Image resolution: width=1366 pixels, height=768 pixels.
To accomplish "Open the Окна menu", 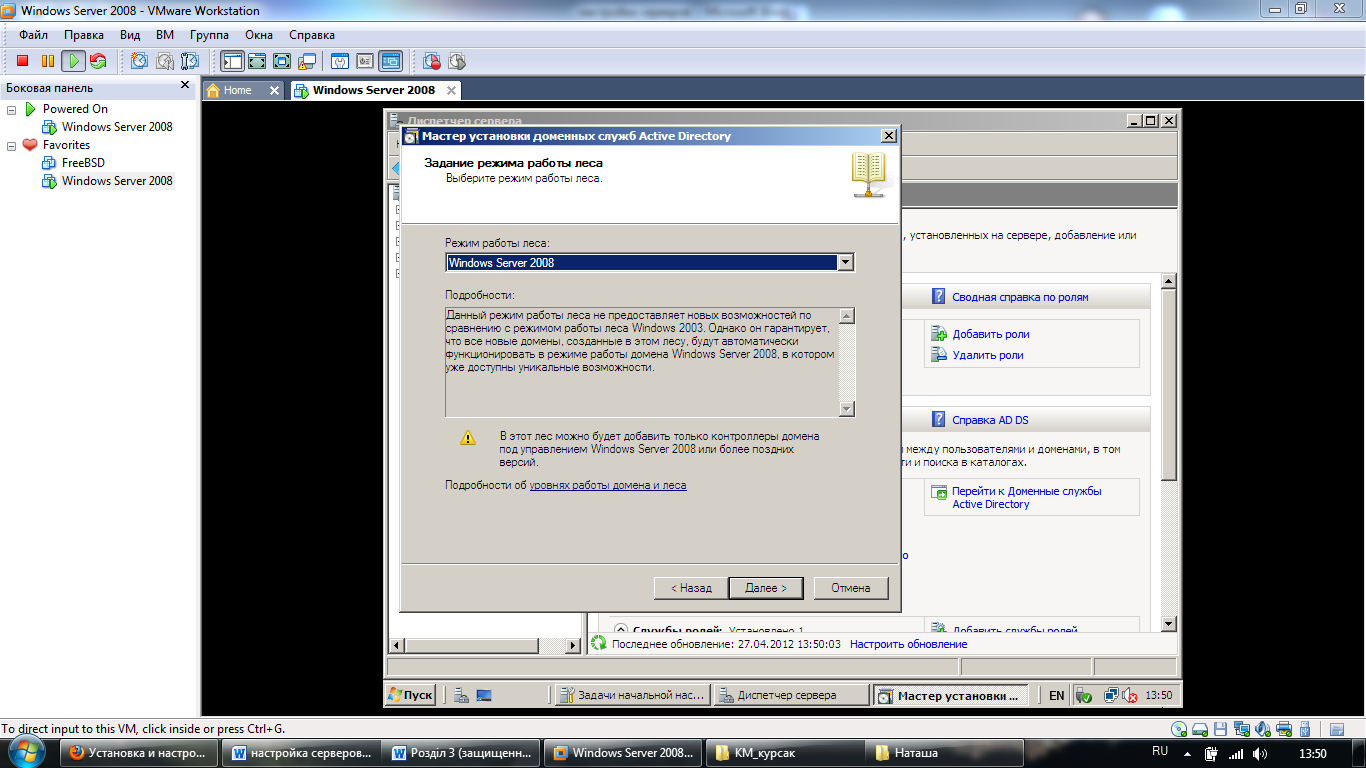I will [259, 35].
